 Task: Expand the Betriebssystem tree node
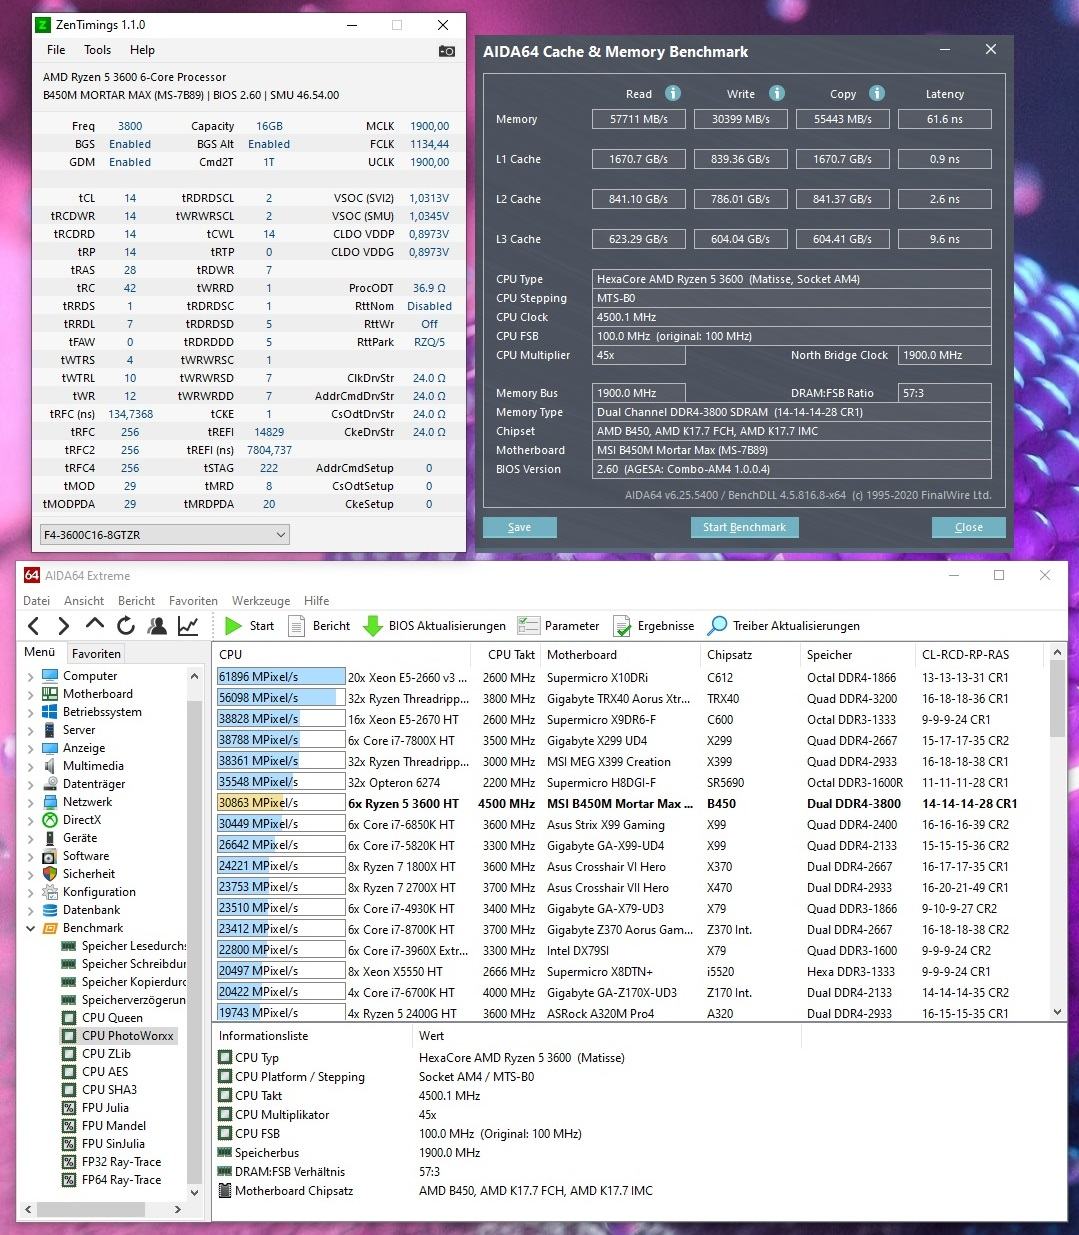pos(30,713)
